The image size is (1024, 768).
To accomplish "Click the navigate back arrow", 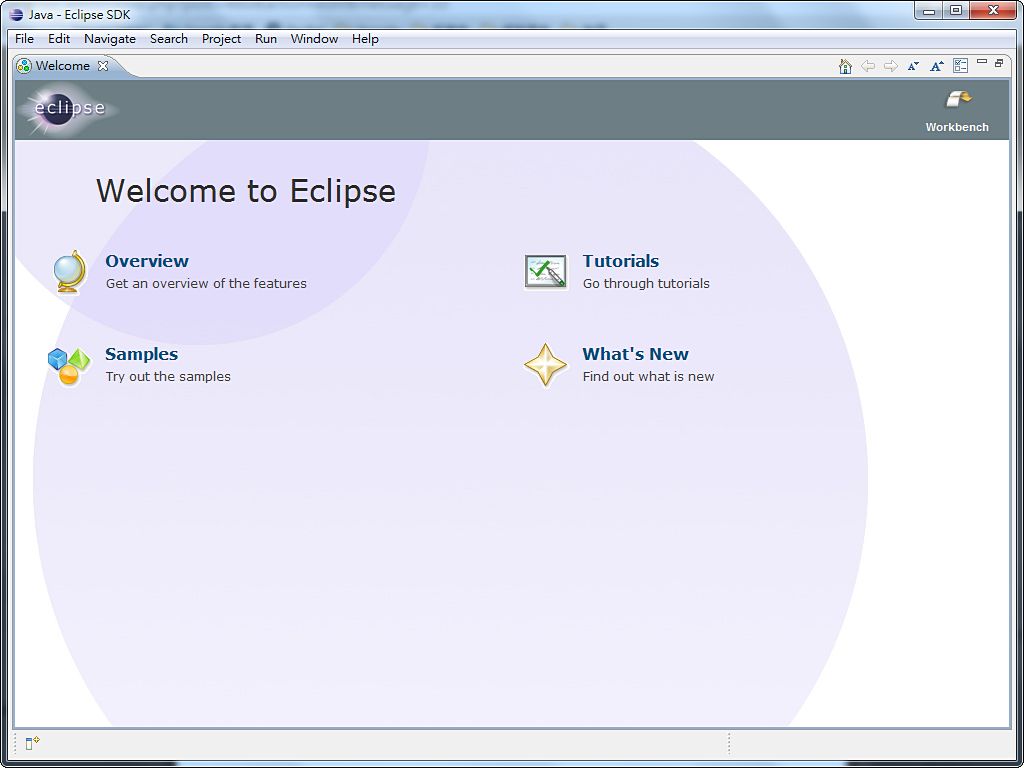I will tap(868, 66).
